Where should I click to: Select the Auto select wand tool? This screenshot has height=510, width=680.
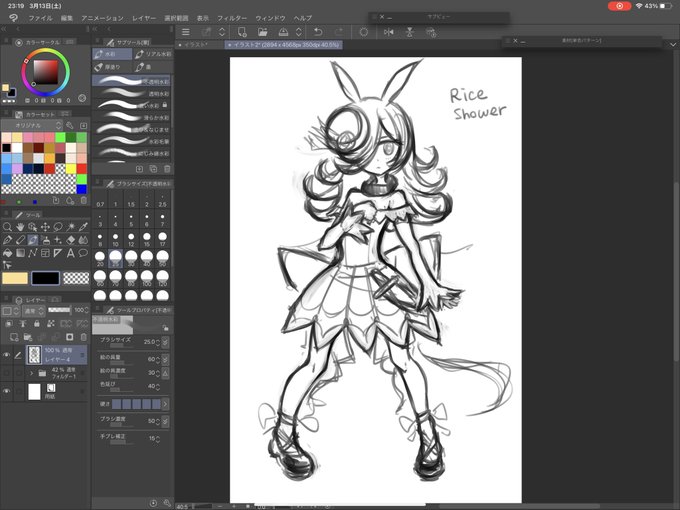tap(71, 227)
